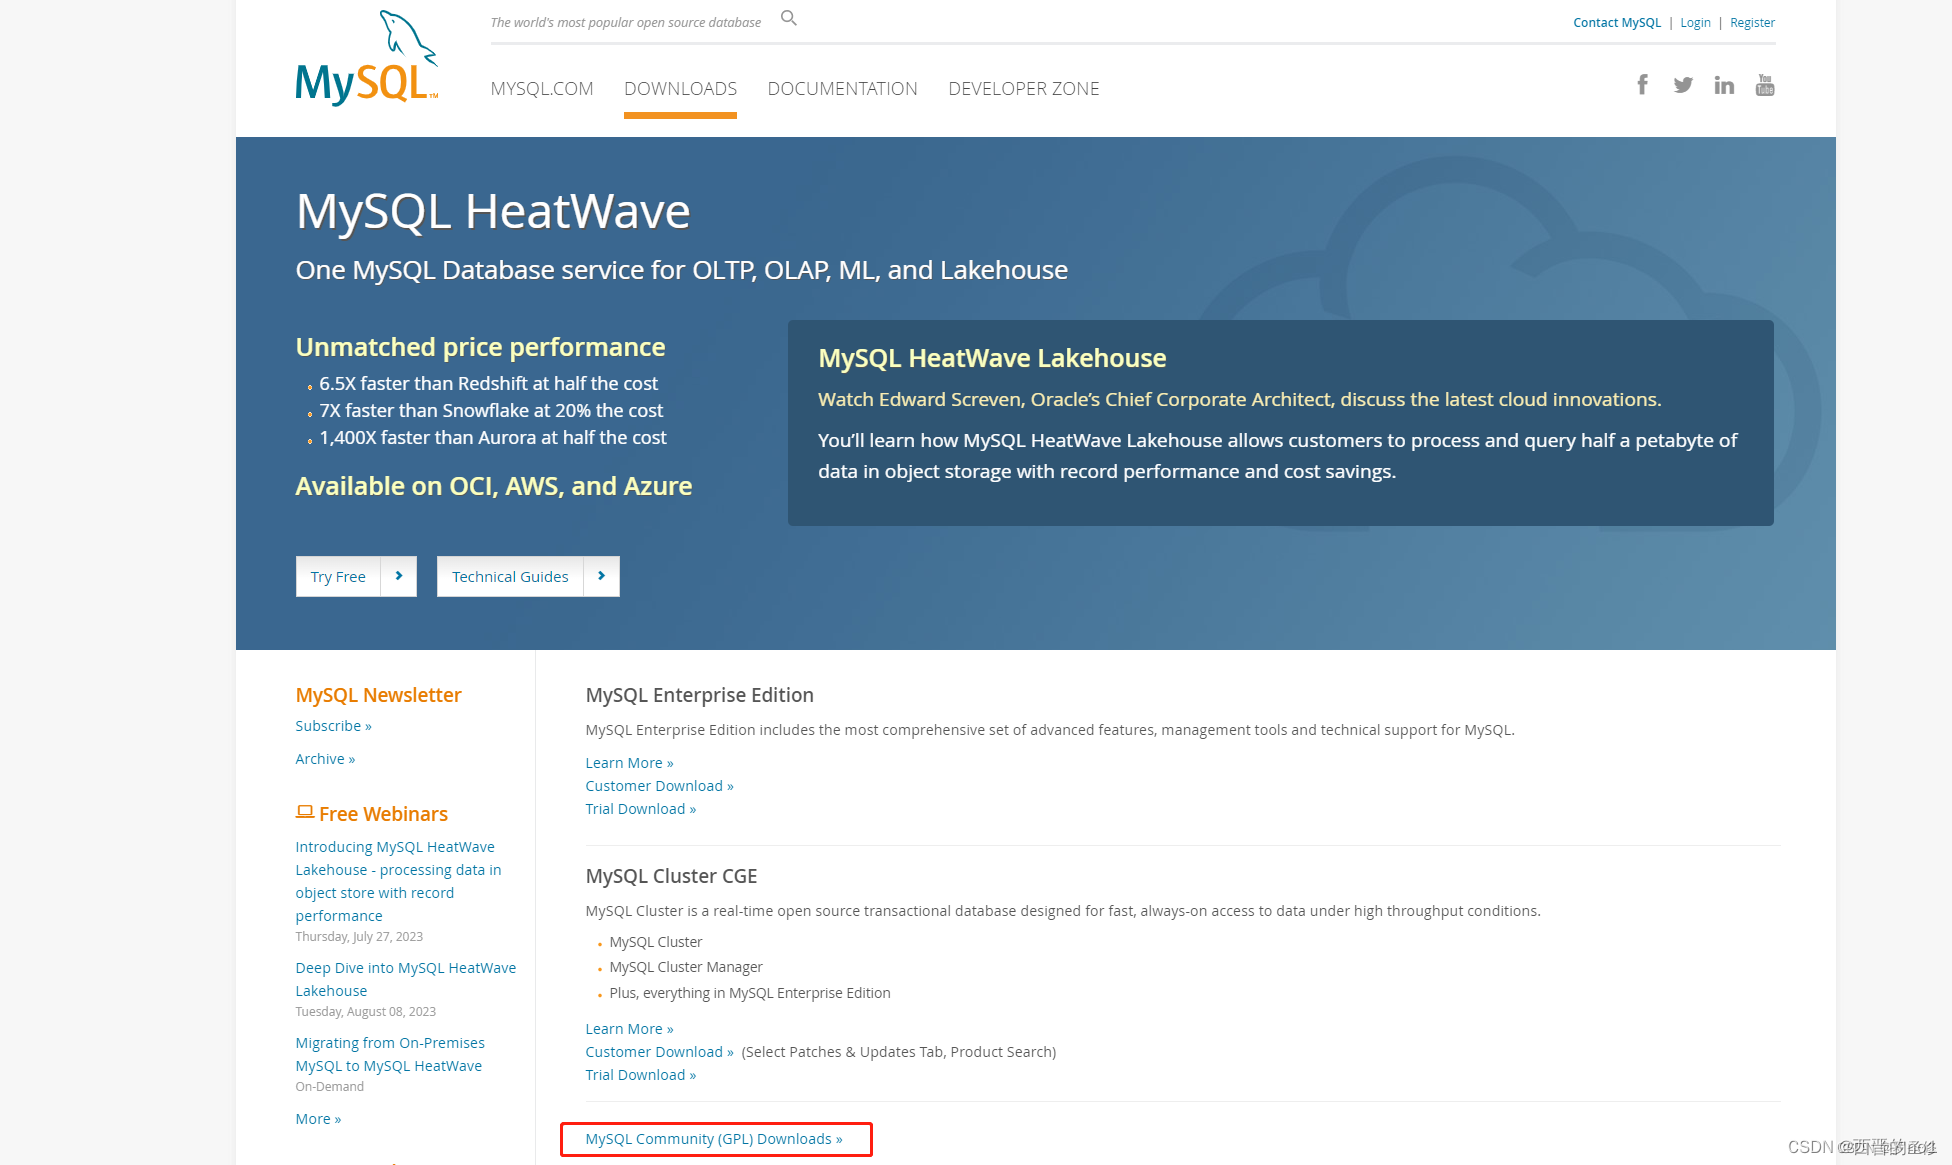Screen dimensions: 1952x1165
Task: Subscribe to the MySQL Newsletter
Action: [333, 726]
